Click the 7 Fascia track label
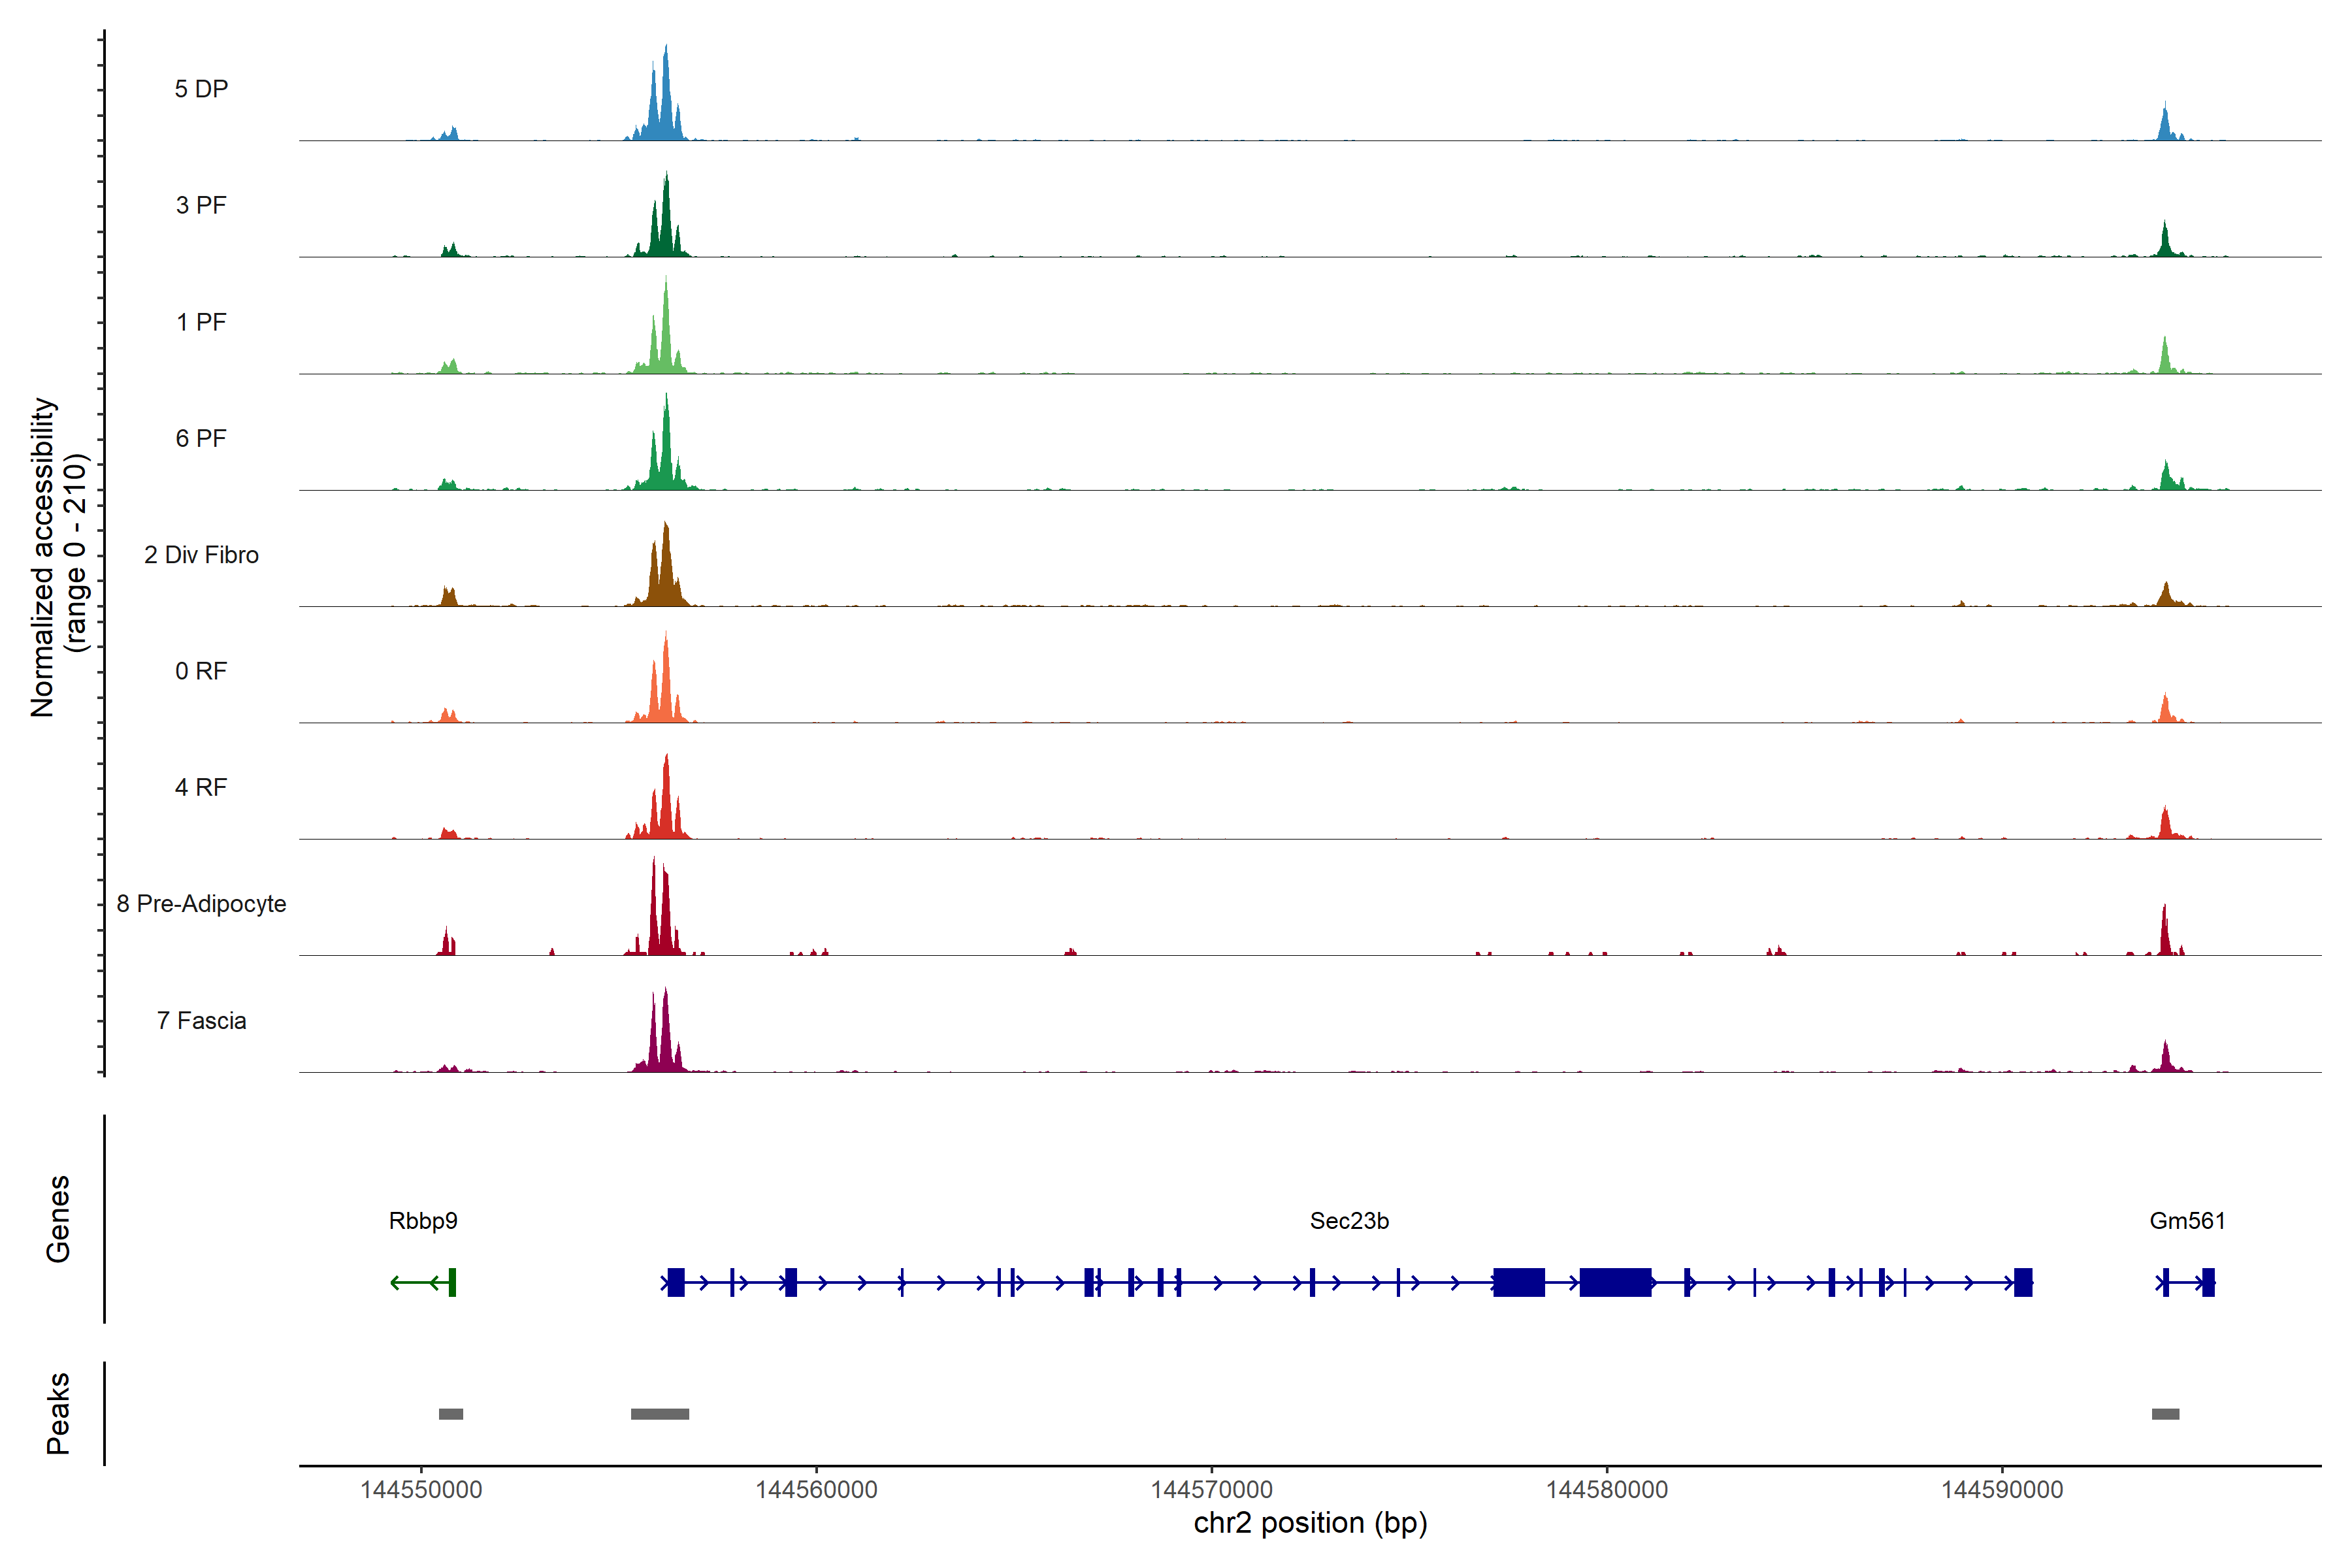This screenshot has width=2352, height=1568. point(201,1020)
